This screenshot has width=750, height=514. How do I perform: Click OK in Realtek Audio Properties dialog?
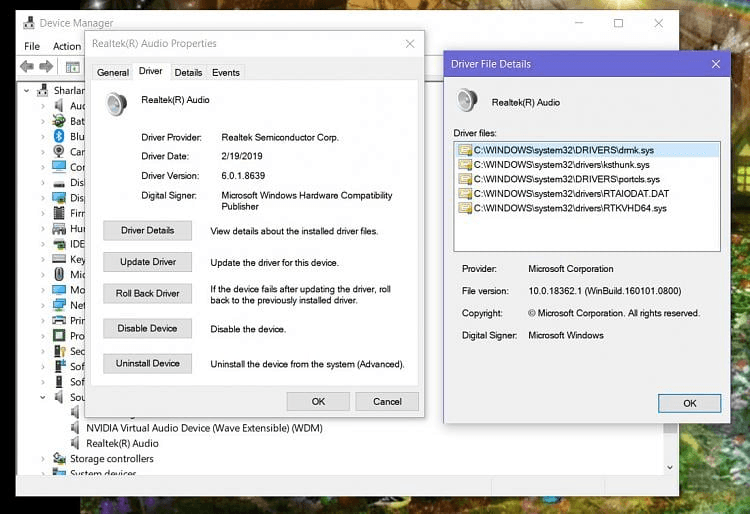click(318, 402)
